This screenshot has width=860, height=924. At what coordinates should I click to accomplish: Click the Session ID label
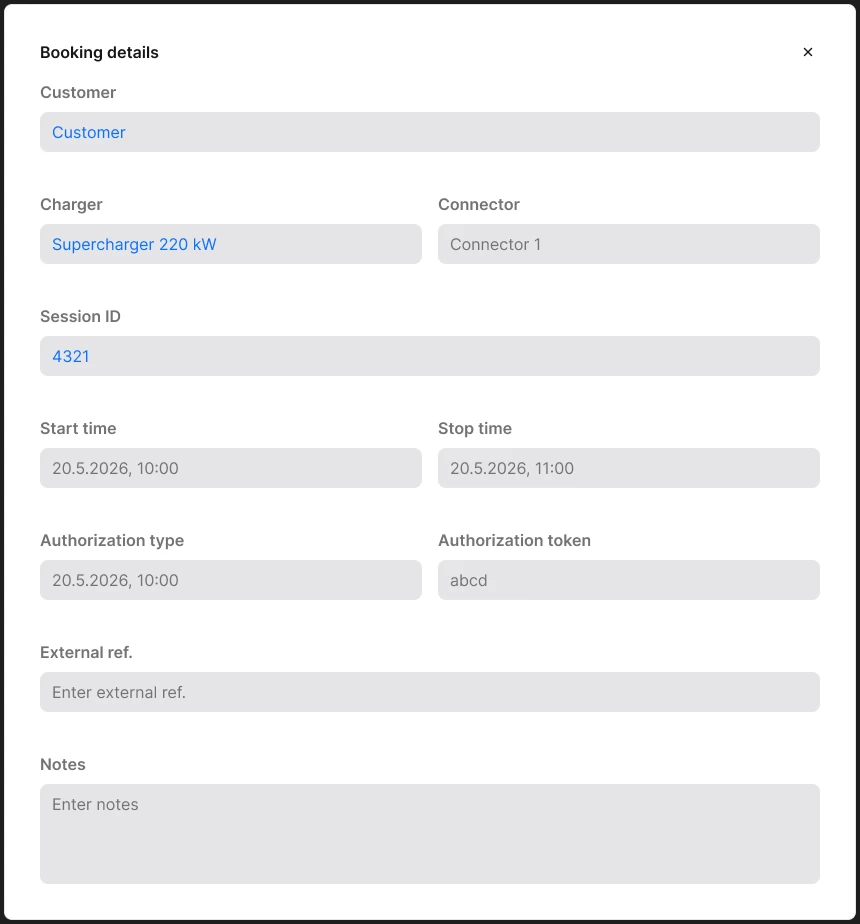coord(80,316)
